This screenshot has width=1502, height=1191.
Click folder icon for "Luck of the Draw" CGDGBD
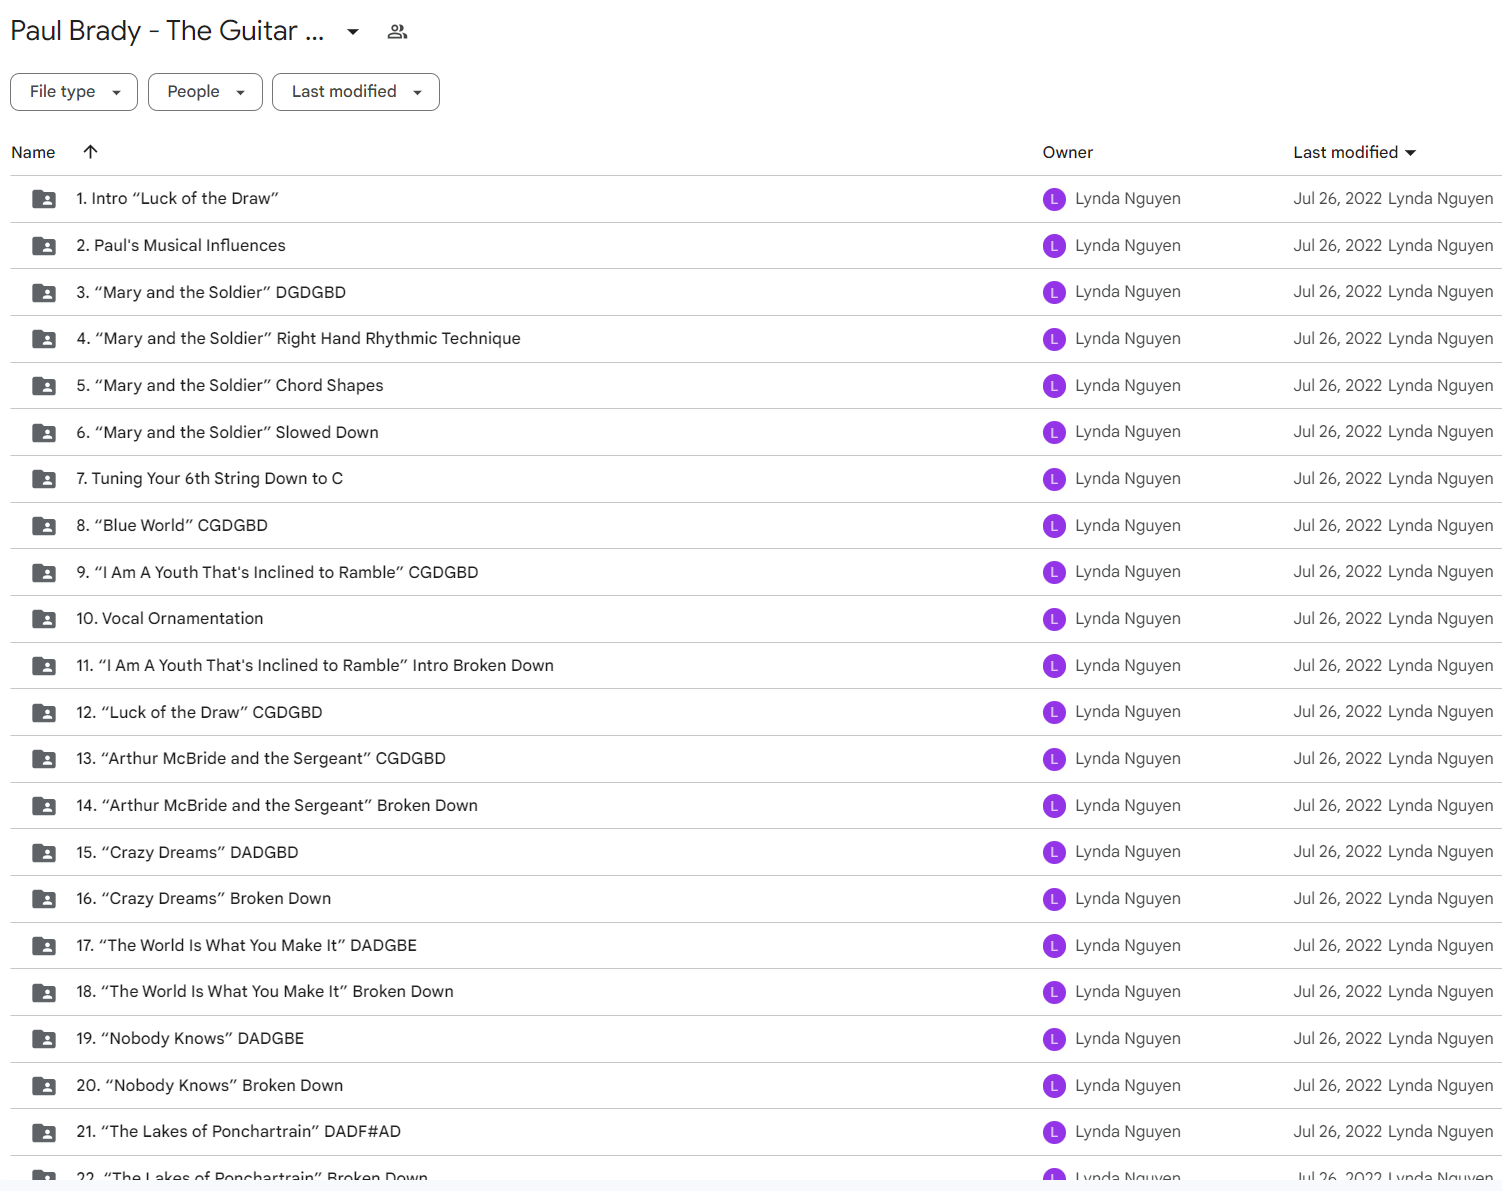[44, 713]
